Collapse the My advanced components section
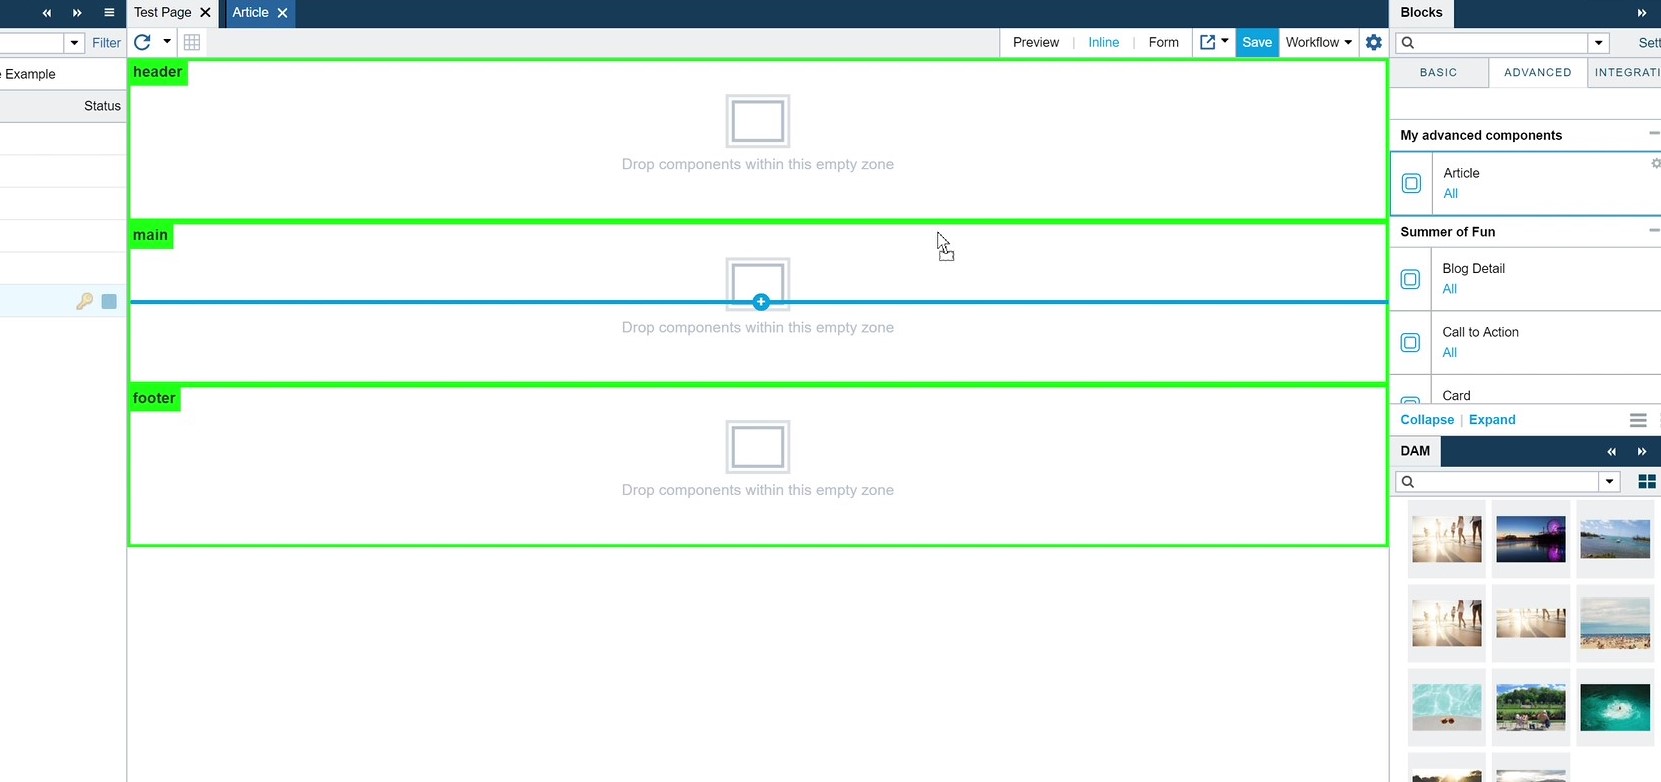Viewport: 1661px width, 782px height. coord(1654,133)
